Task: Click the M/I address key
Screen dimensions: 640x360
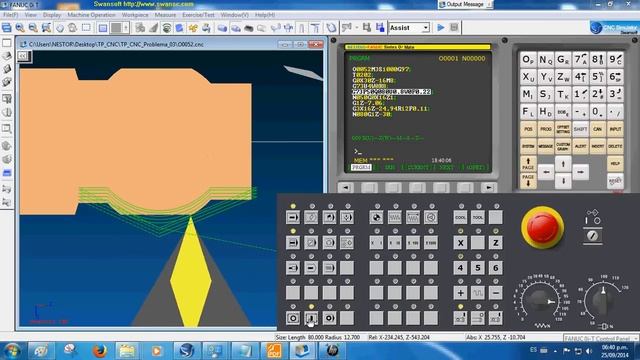Action: 528,94
